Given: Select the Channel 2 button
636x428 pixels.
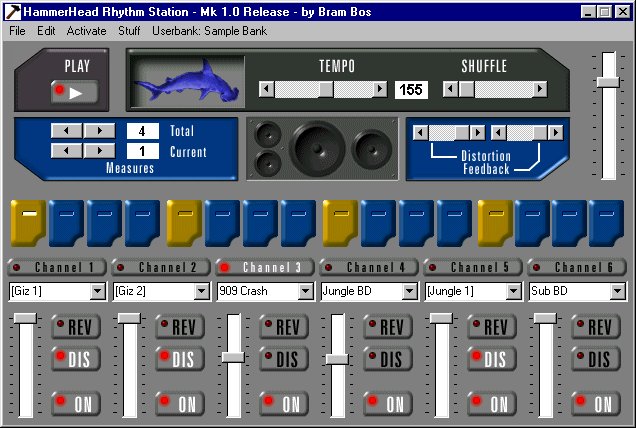Looking at the screenshot, I should (x=161, y=267).
